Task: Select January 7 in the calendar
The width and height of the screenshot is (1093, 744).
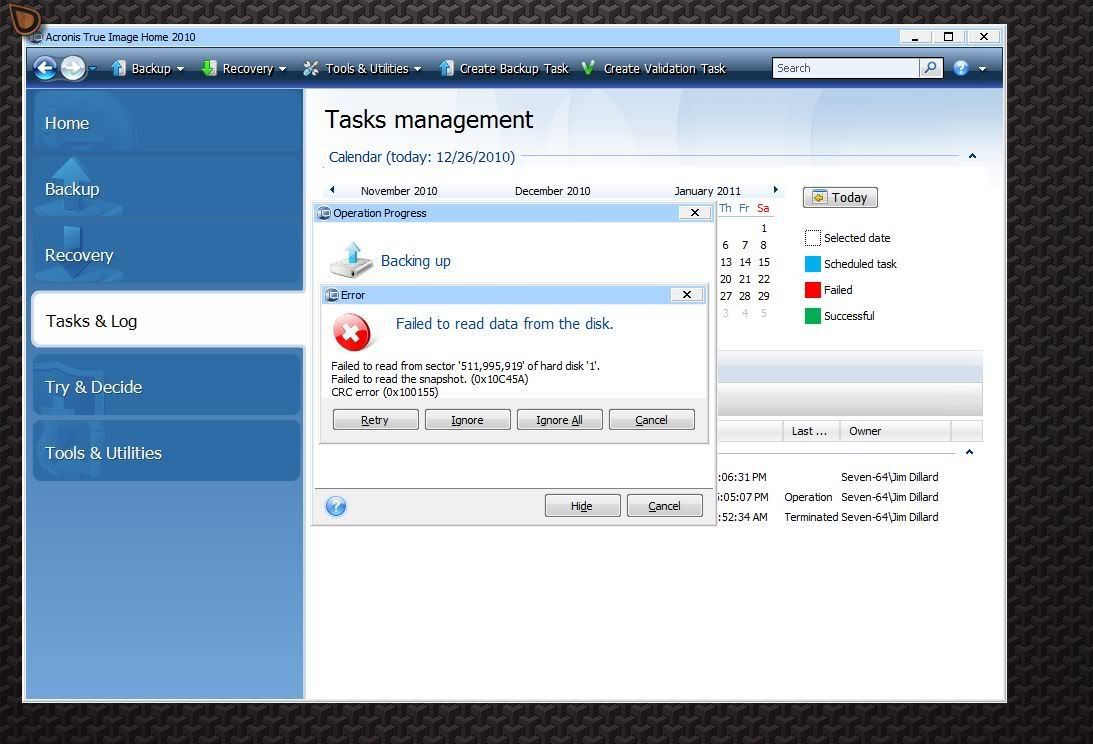Action: (x=744, y=245)
